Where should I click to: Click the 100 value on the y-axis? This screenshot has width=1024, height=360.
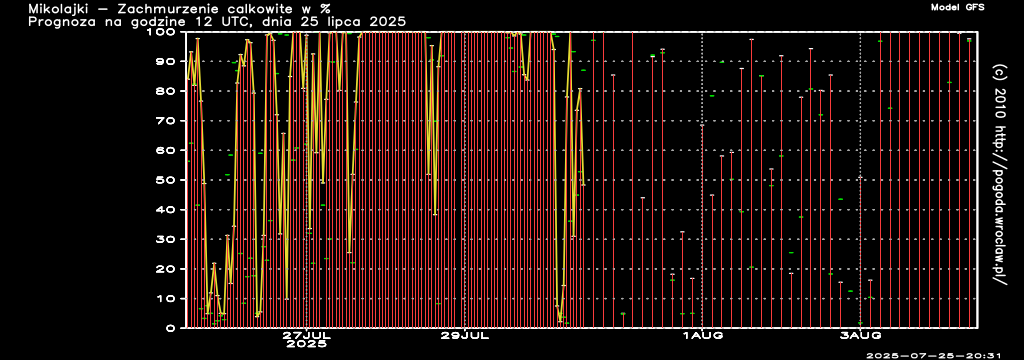point(165,31)
